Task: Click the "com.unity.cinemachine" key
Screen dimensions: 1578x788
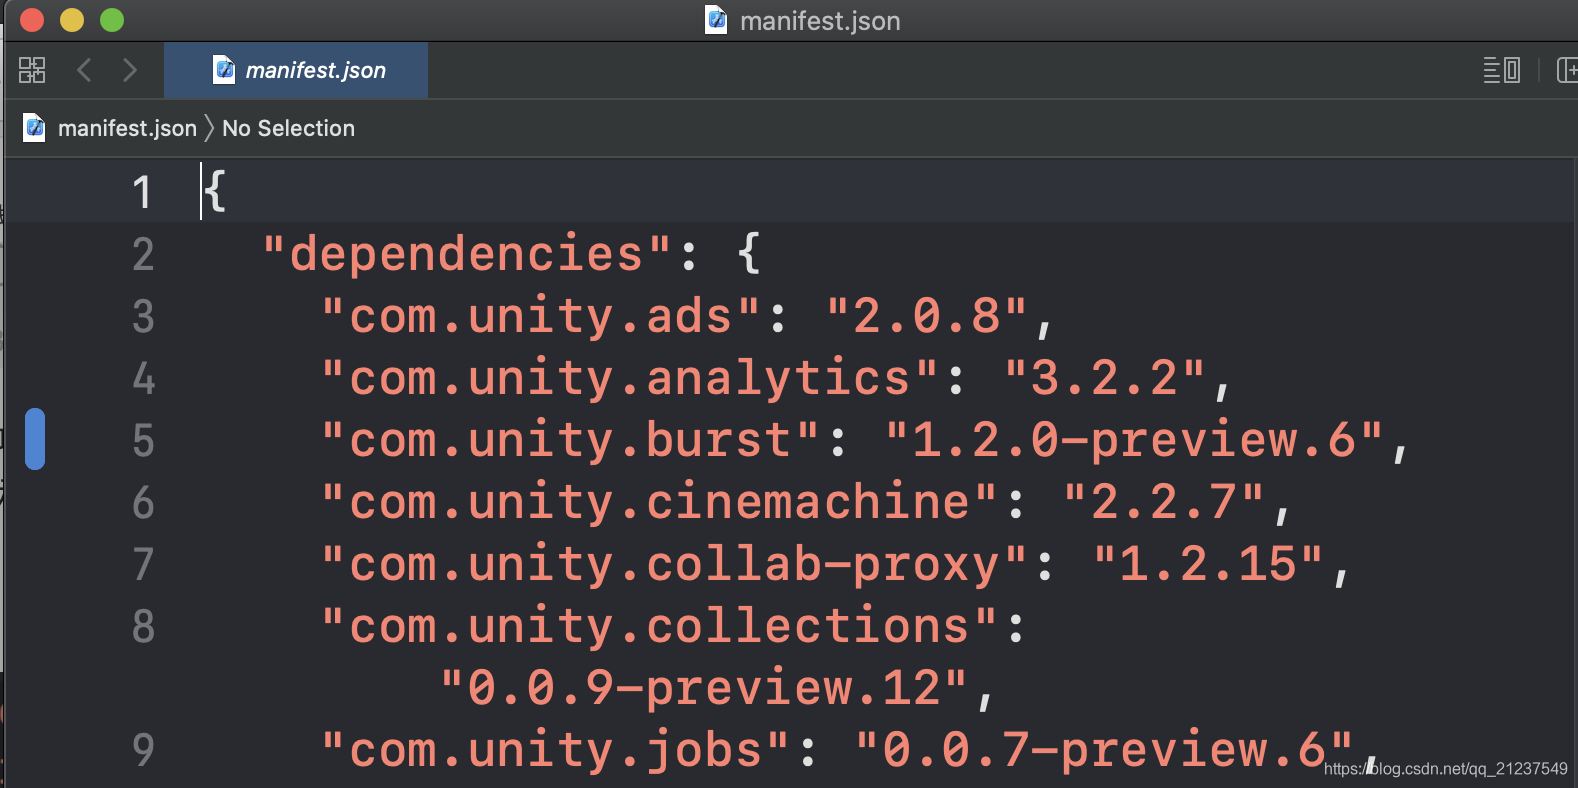Action: point(660,502)
